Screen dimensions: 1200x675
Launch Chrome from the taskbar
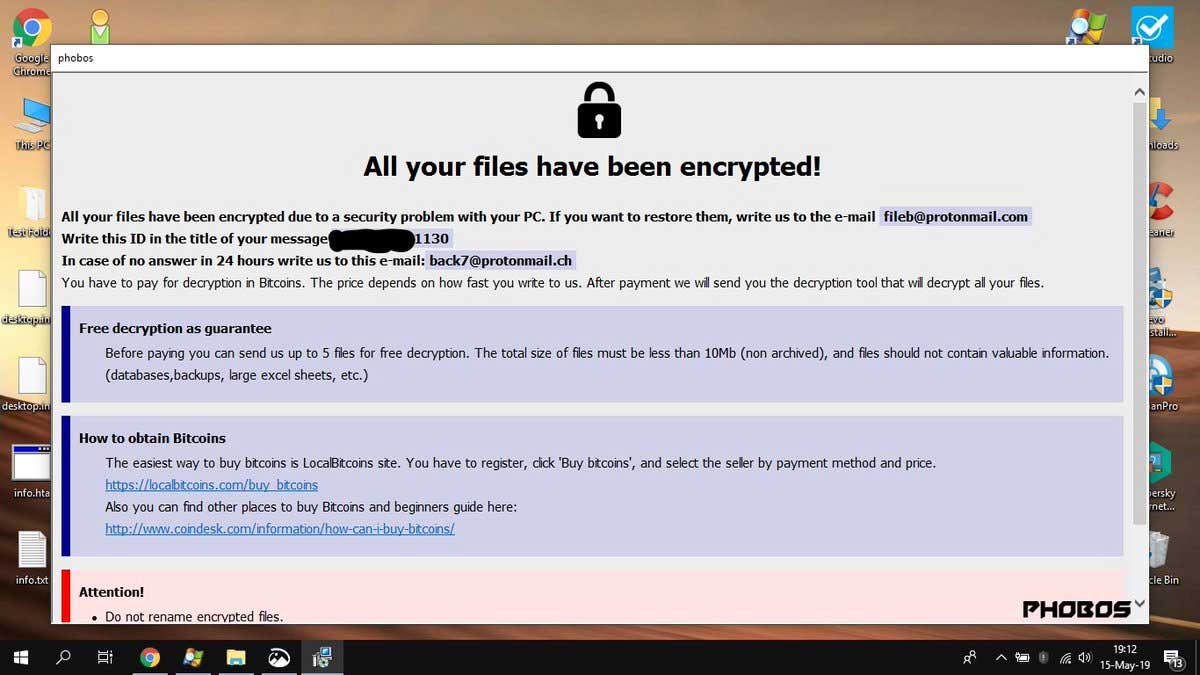pos(150,657)
